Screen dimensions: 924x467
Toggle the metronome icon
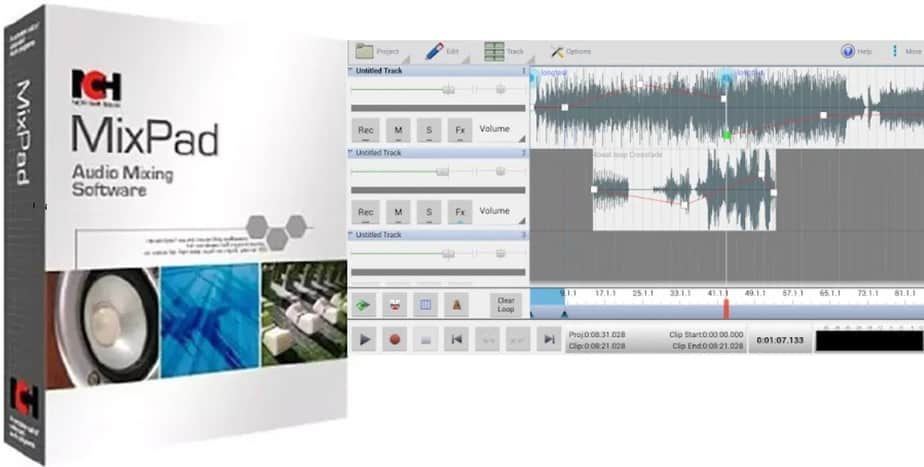pyautogui.click(x=456, y=305)
